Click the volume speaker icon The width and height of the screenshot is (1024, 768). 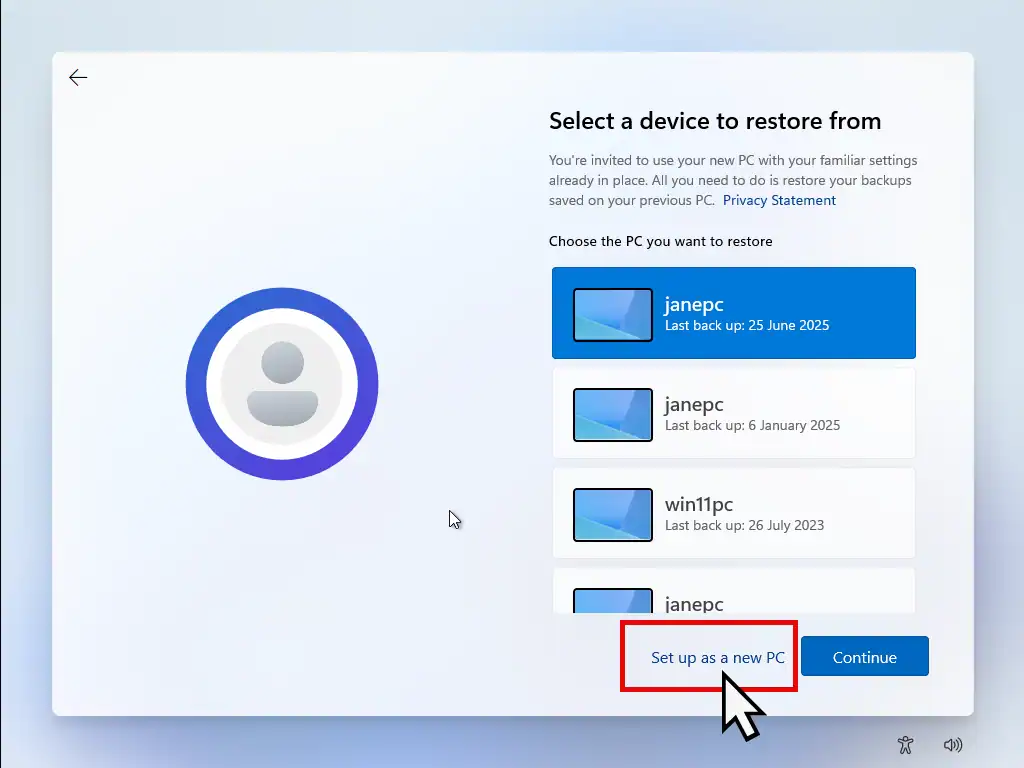click(952, 745)
